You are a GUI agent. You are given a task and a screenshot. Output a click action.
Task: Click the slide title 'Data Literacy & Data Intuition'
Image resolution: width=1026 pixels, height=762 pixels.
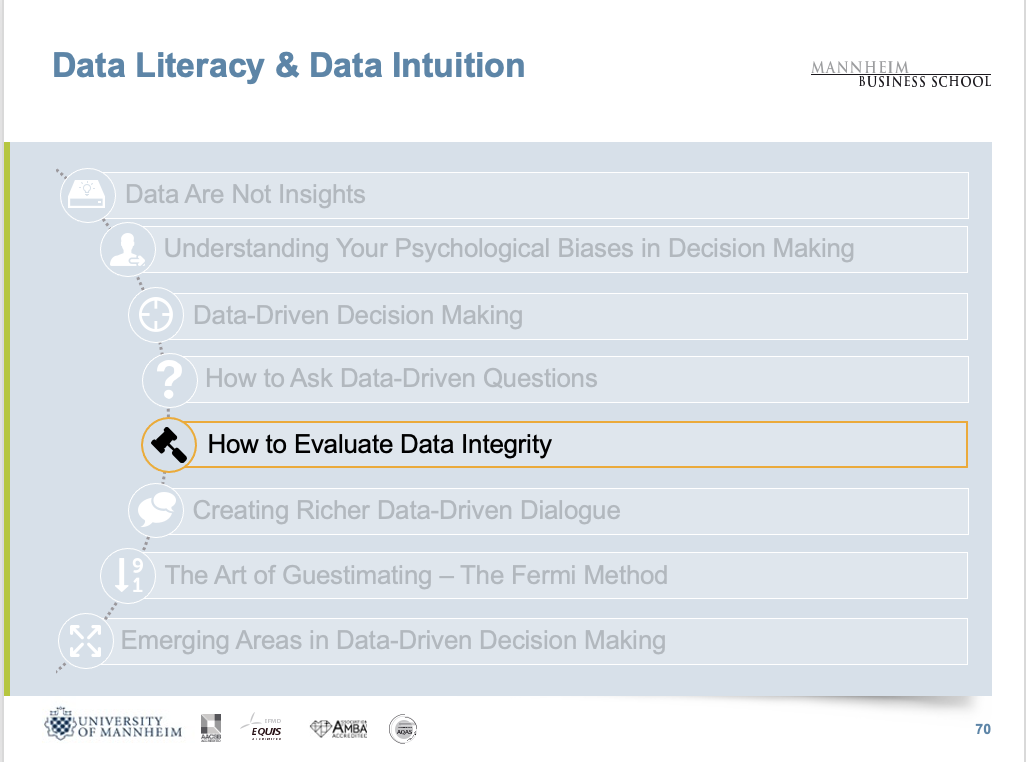(288, 66)
